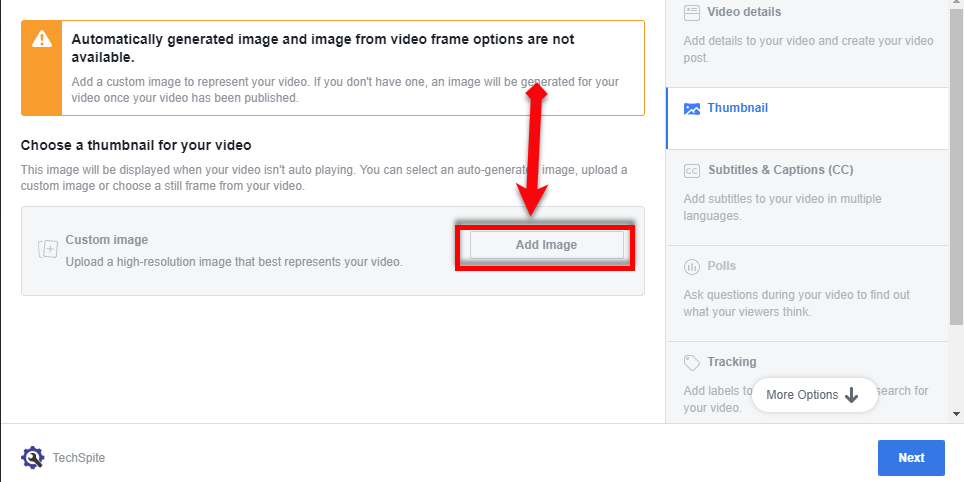Click the sidebar scrollbar down arrow
This screenshot has width=964, height=482.
click(x=956, y=412)
